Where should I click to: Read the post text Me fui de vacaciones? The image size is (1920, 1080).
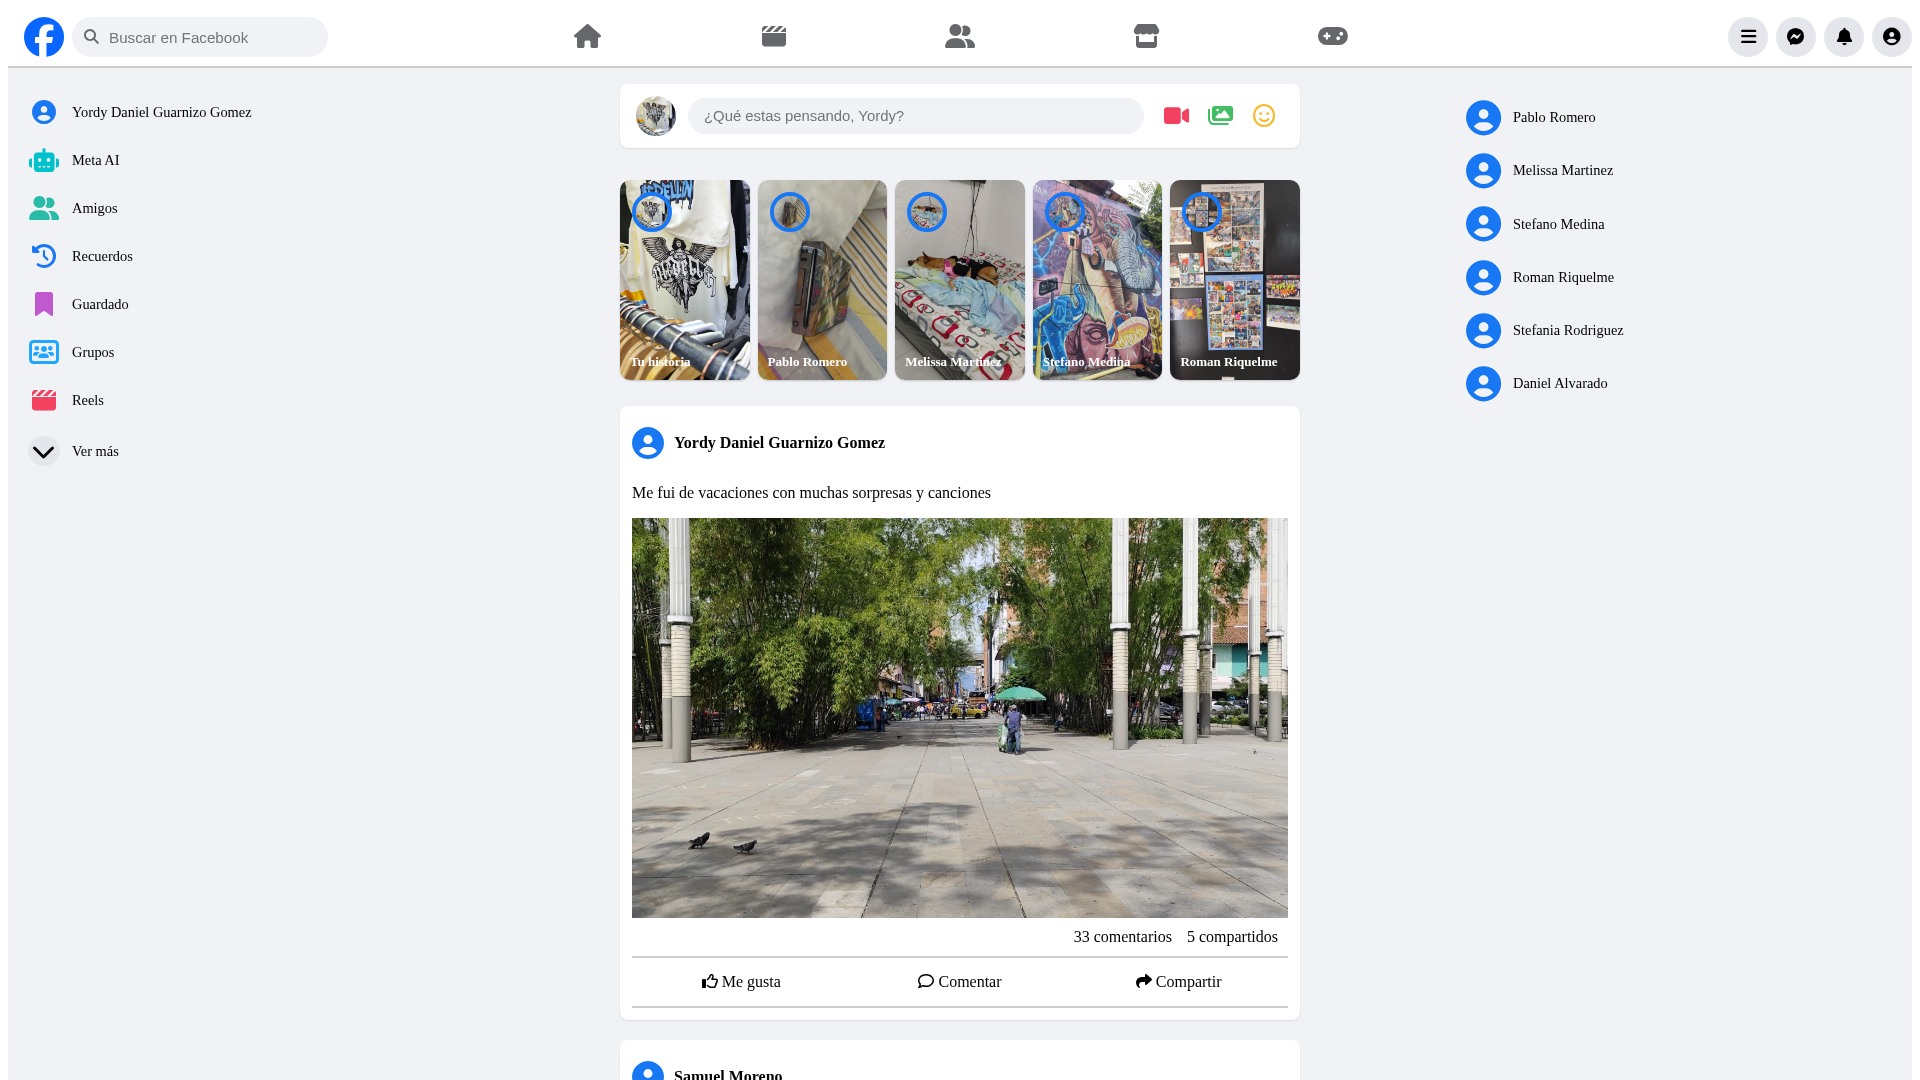(x=811, y=493)
